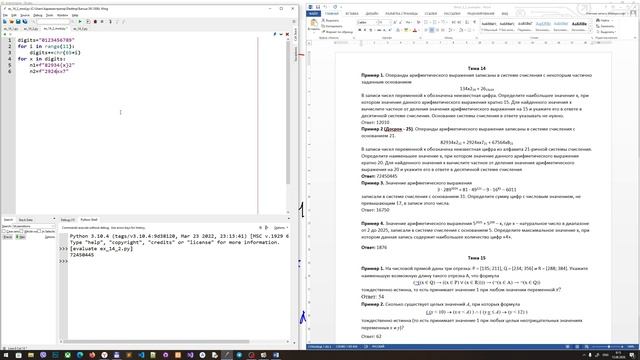Open the Python Shell Options dropdown
Viewport: 640px width, 360px height.
(x=281, y=227)
